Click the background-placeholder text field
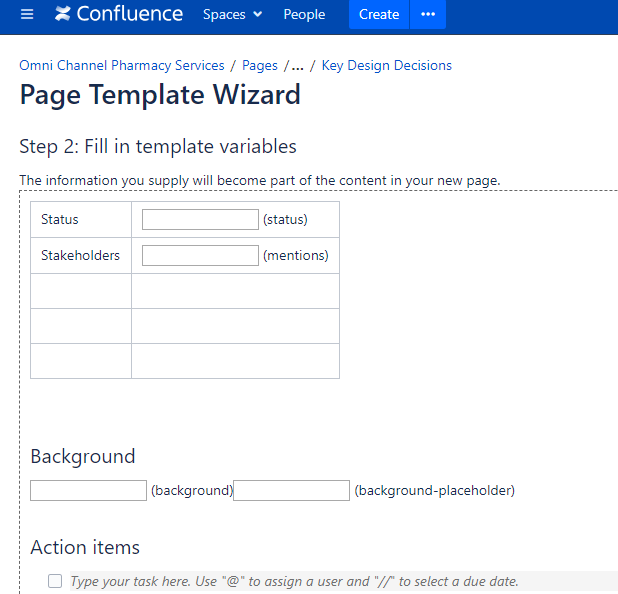Viewport: 618px width, 594px height. click(291, 490)
